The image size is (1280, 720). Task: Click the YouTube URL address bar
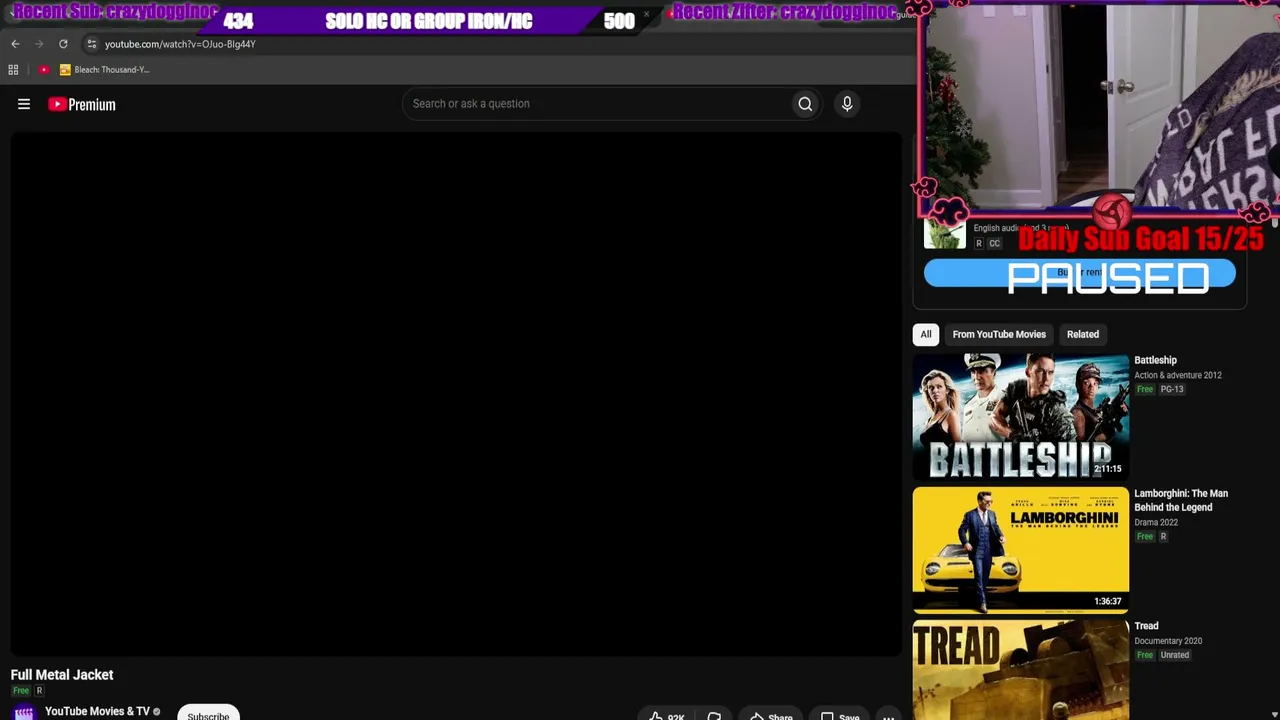(x=180, y=44)
